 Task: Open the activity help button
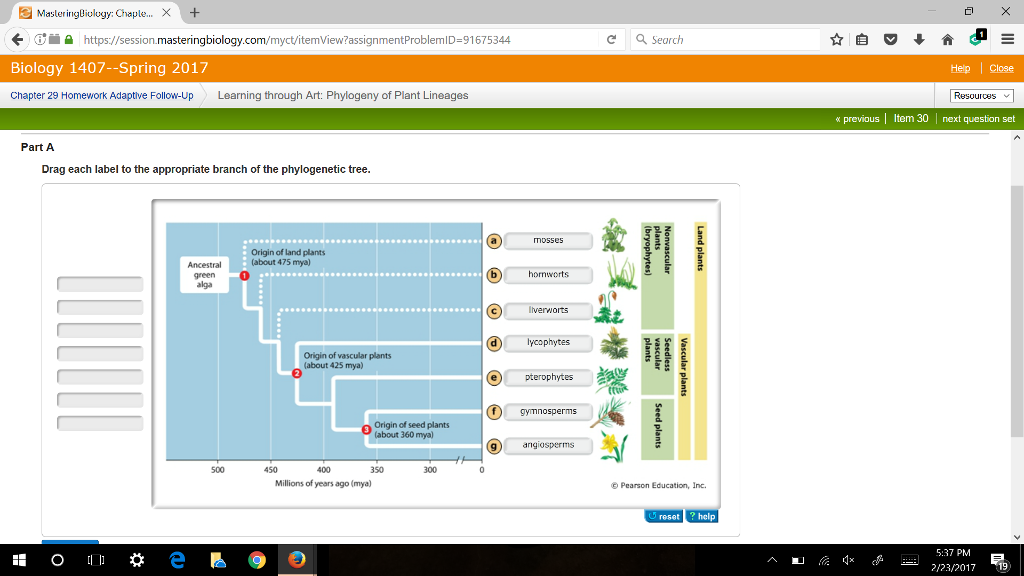click(x=700, y=515)
